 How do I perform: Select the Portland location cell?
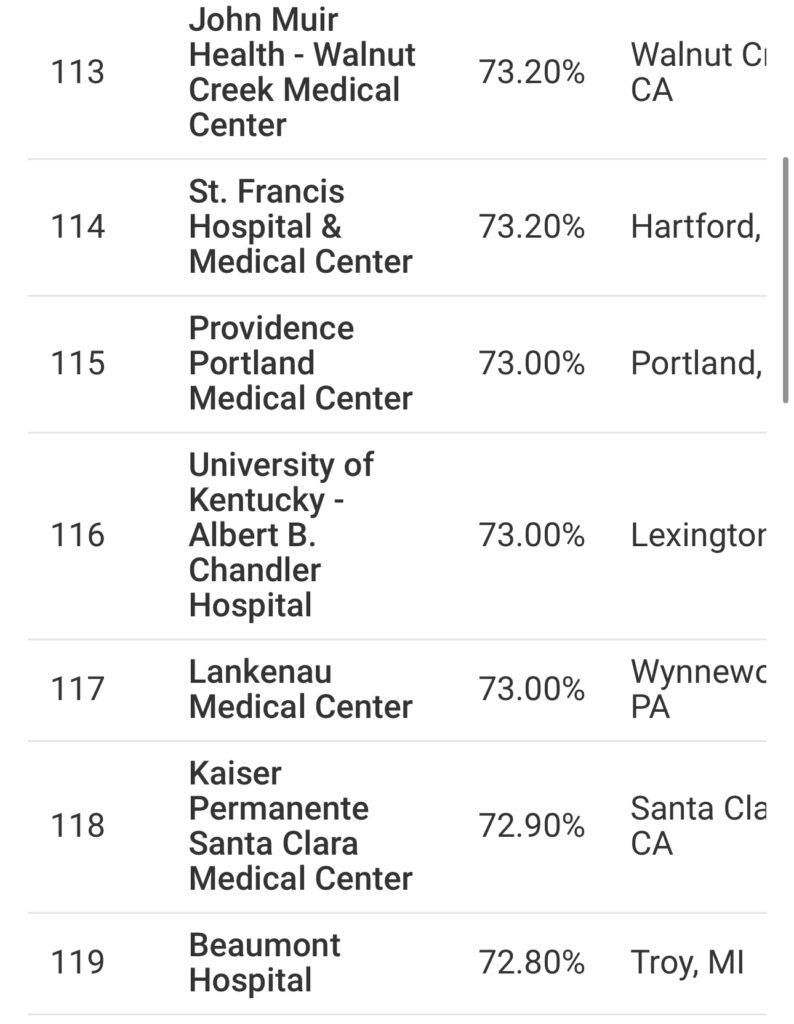tap(696, 364)
